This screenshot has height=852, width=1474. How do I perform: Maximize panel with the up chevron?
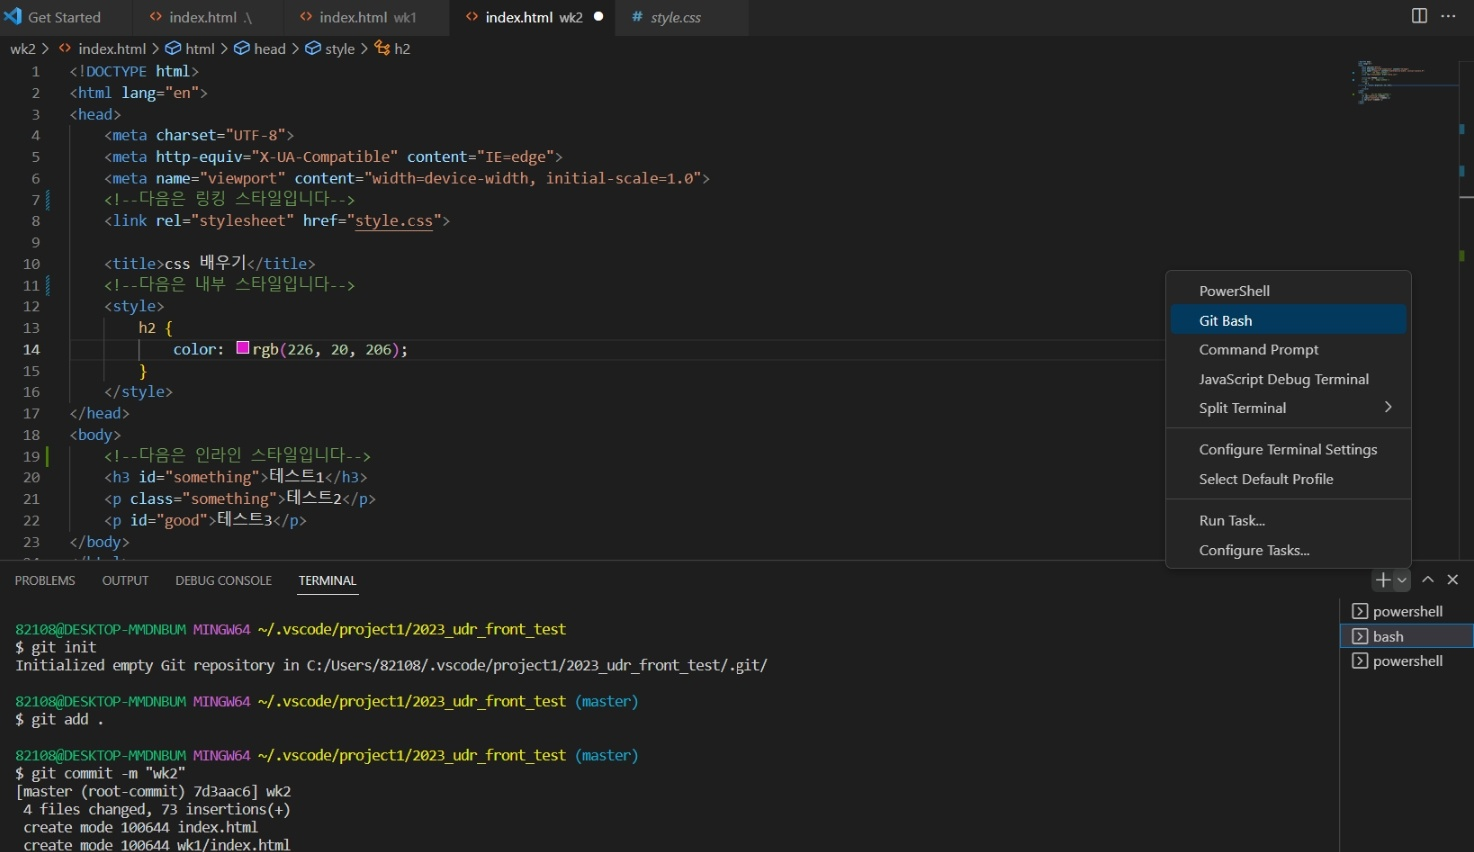1428,580
